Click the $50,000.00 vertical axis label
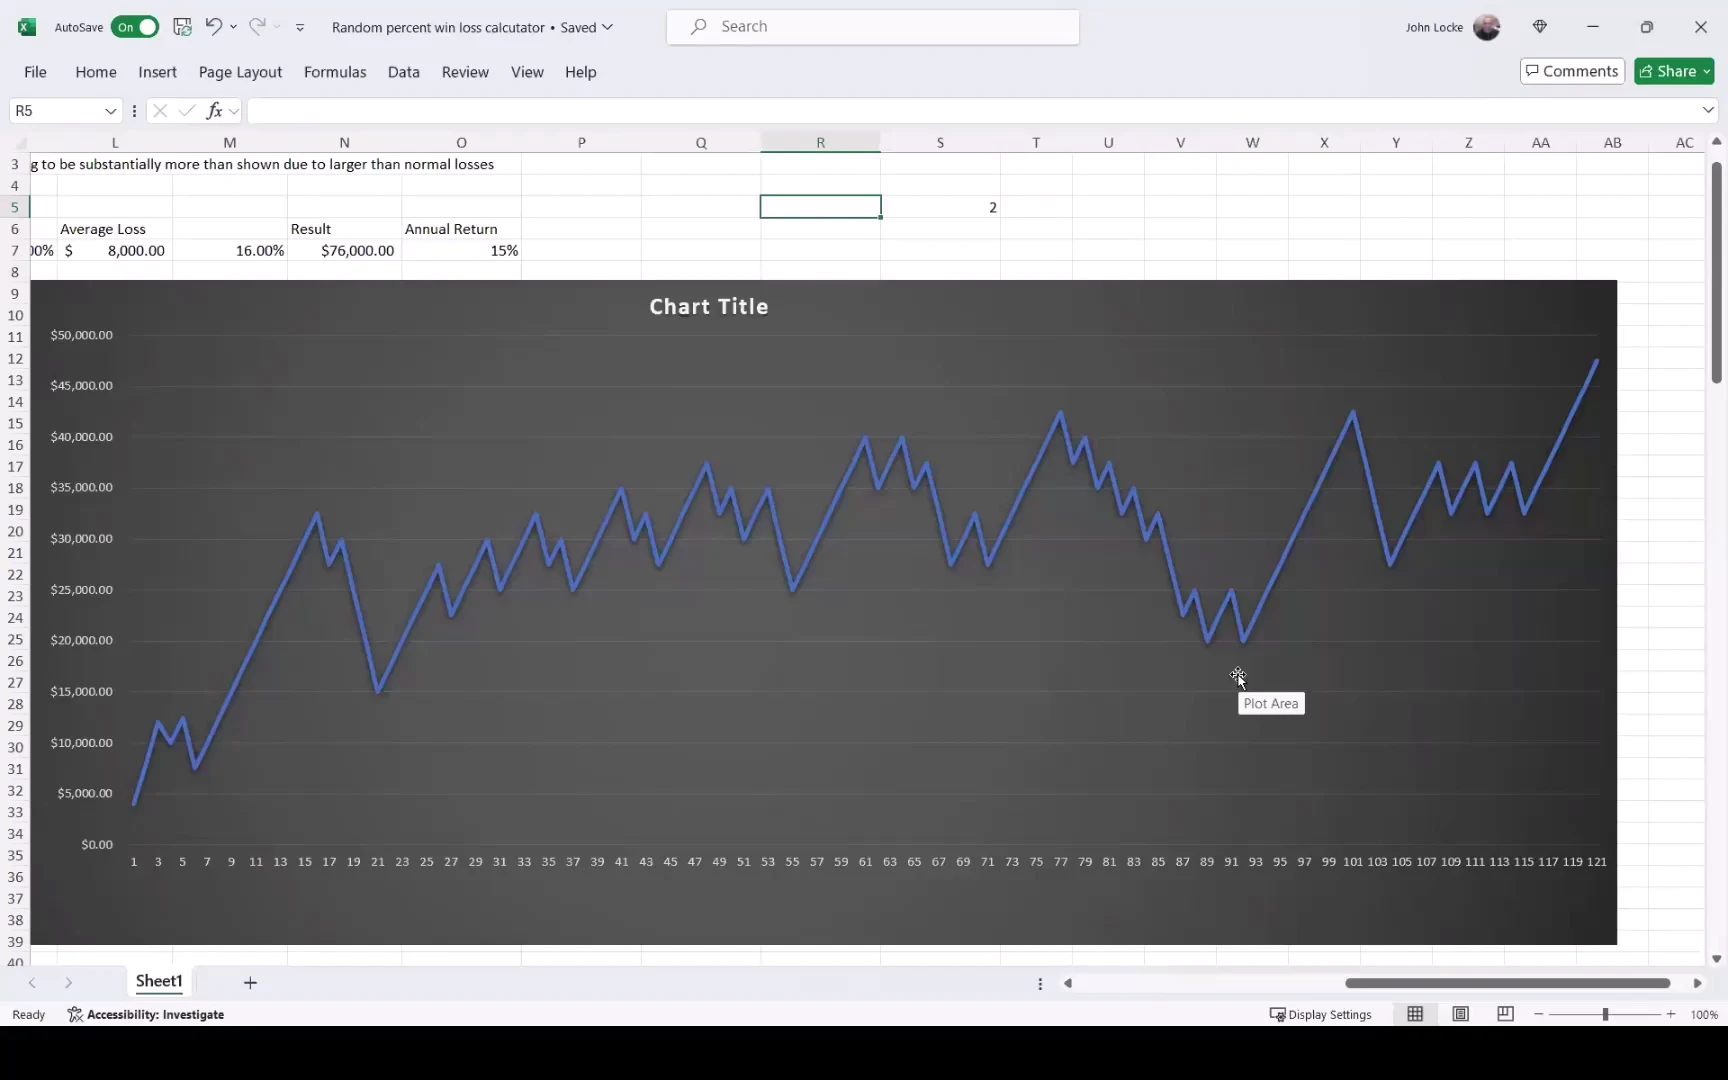This screenshot has height=1080, width=1728. click(82, 335)
